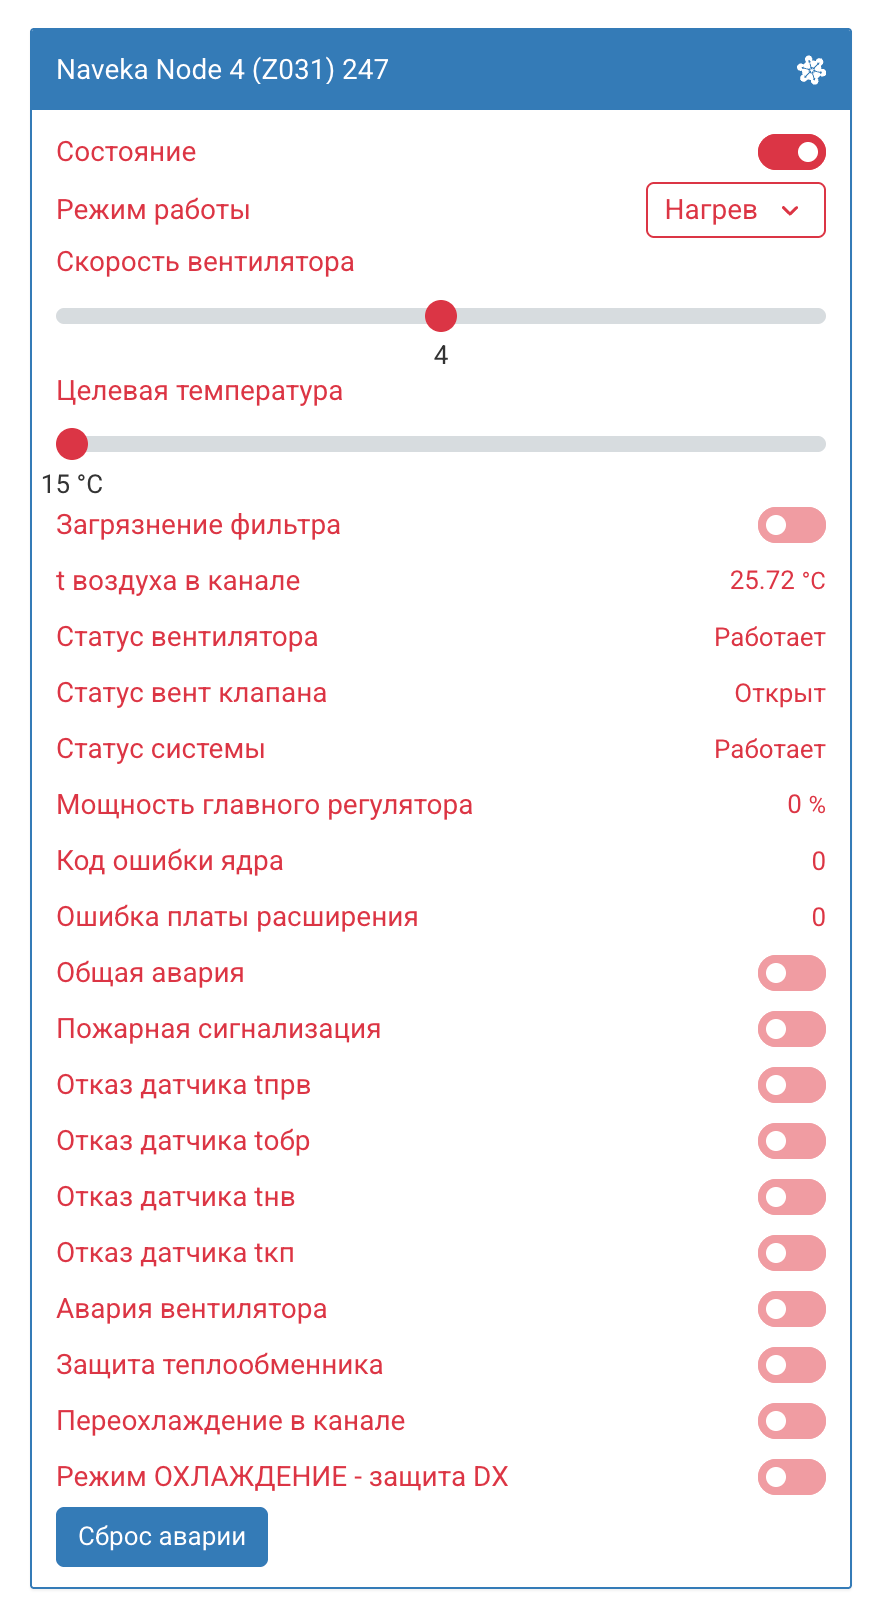Click the Naveka Node 4 header title
Screen dimensions: 882x1610
tap(222, 70)
